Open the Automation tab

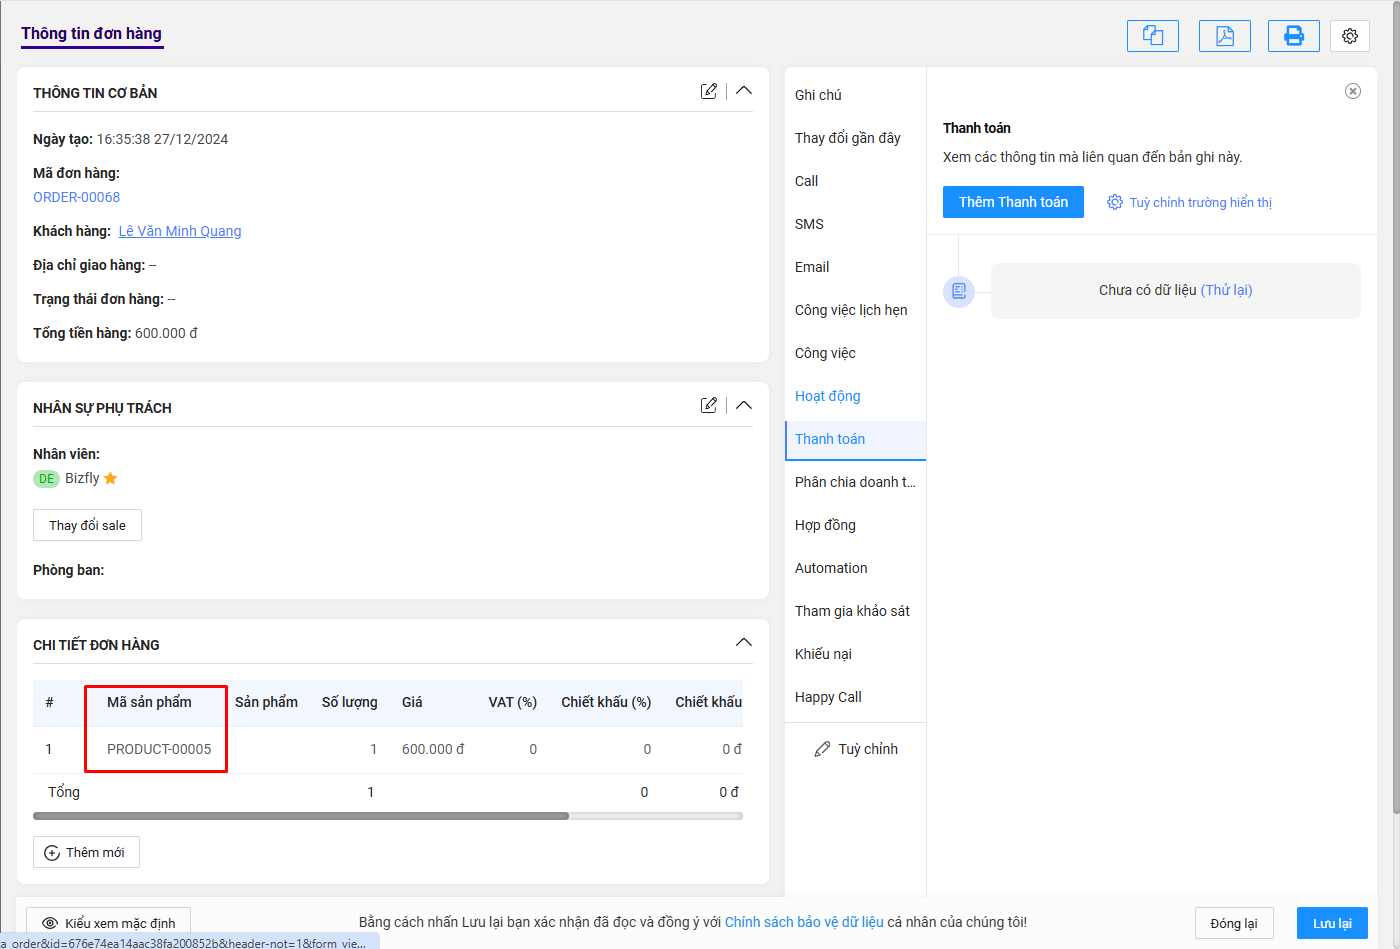[831, 568]
